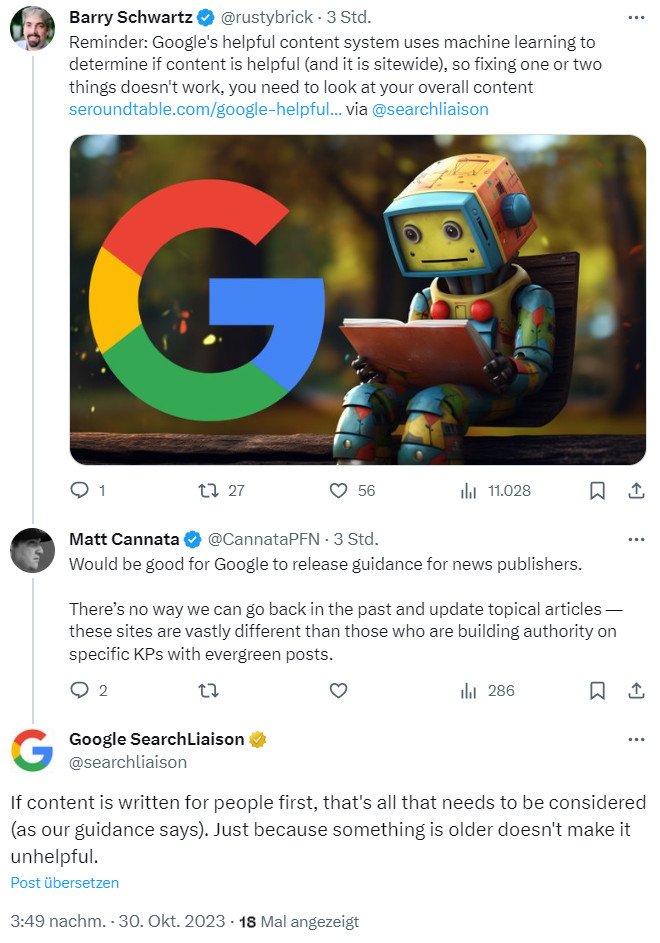Viewport: 660px width, 943px height.
Task: Like Barry Schwartz's post via the heart icon
Action: (337, 491)
